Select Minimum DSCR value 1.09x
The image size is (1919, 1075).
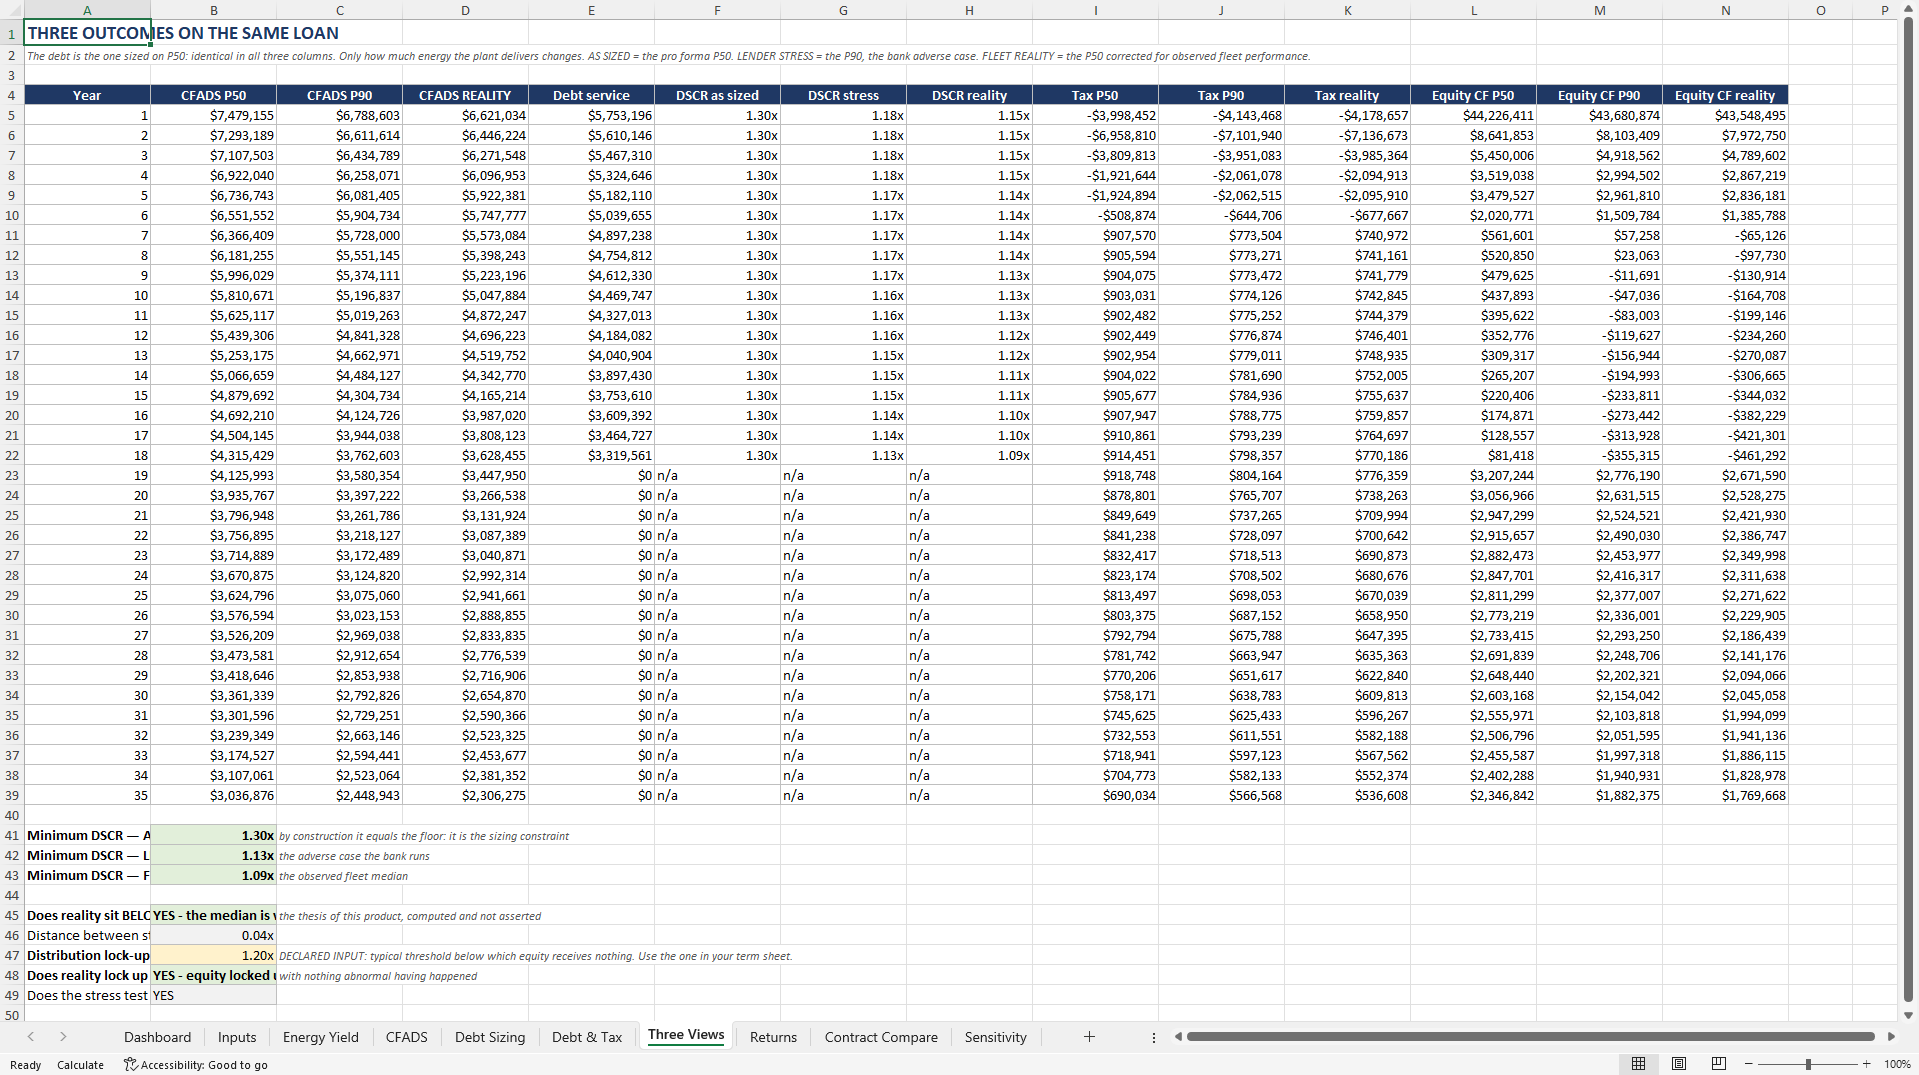click(x=213, y=875)
